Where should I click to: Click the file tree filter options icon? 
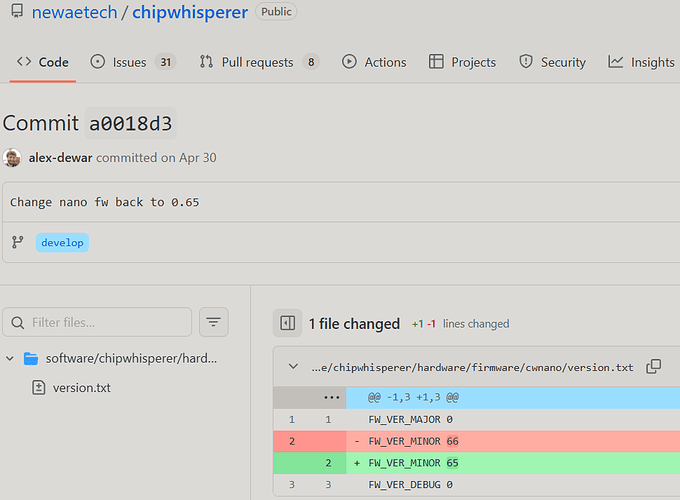214,322
